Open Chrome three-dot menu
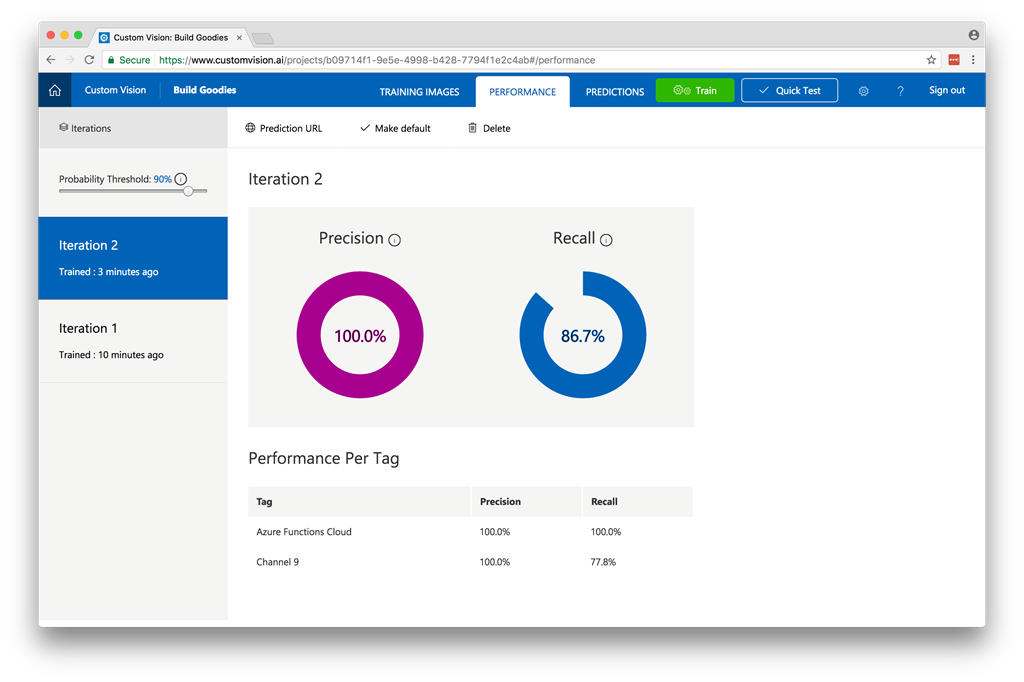 [973, 59]
